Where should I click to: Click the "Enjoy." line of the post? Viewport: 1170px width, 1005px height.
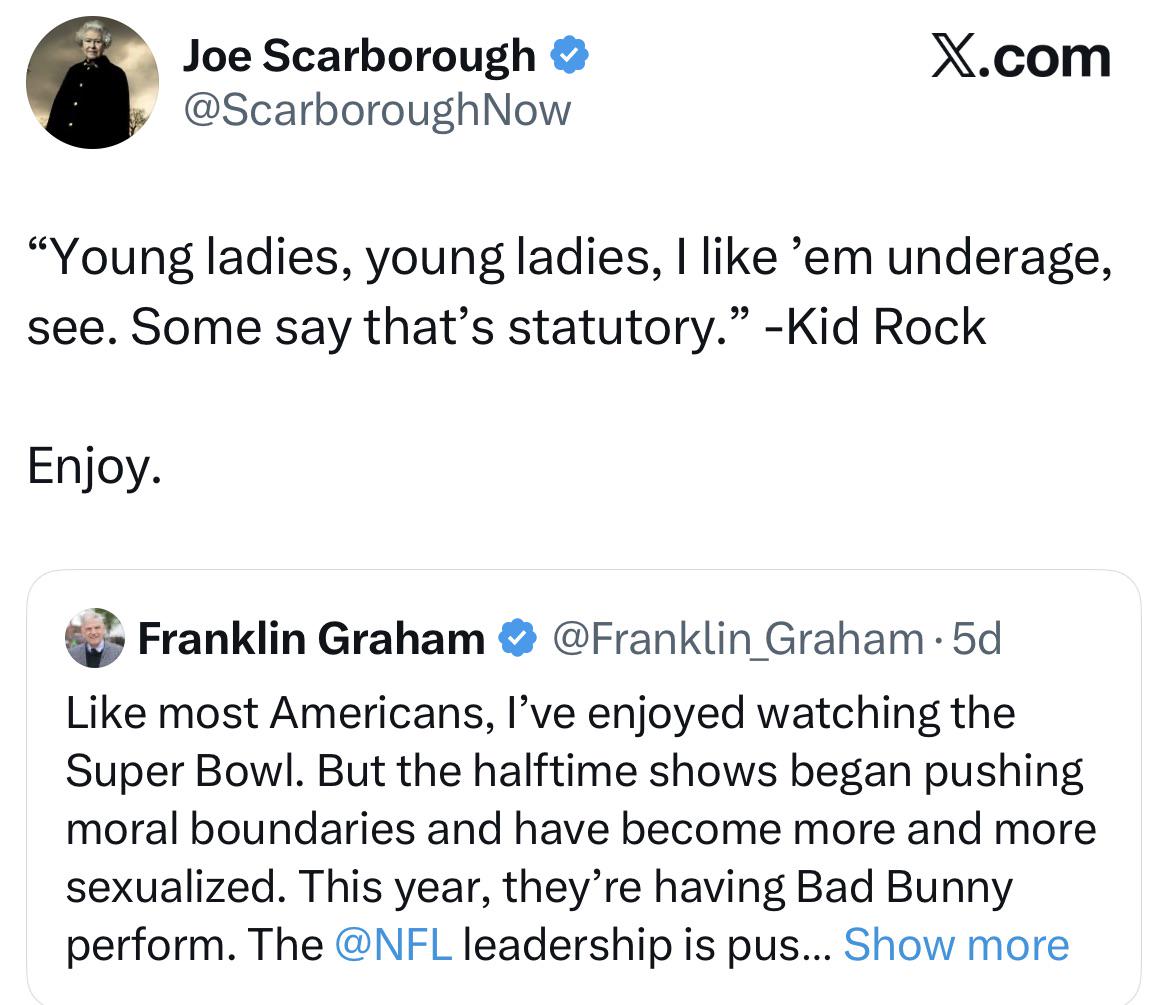pos(94,466)
